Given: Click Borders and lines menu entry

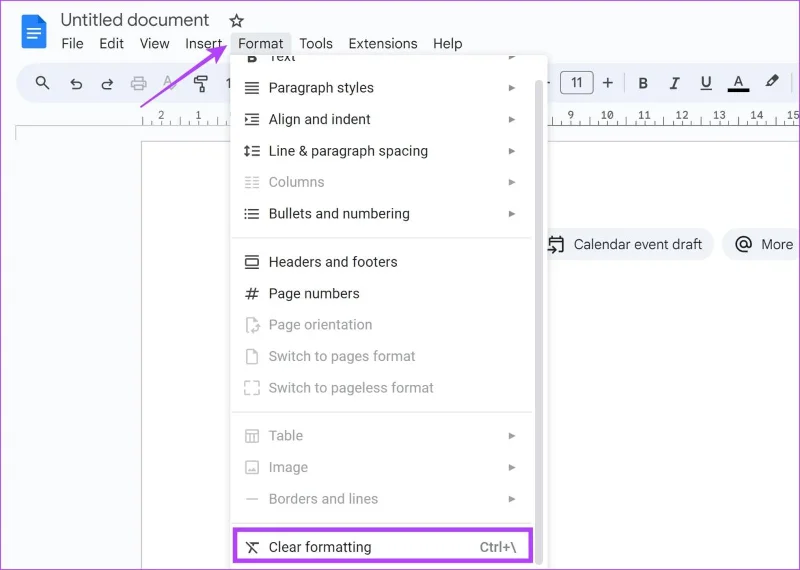Looking at the screenshot, I should [x=381, y=499].
